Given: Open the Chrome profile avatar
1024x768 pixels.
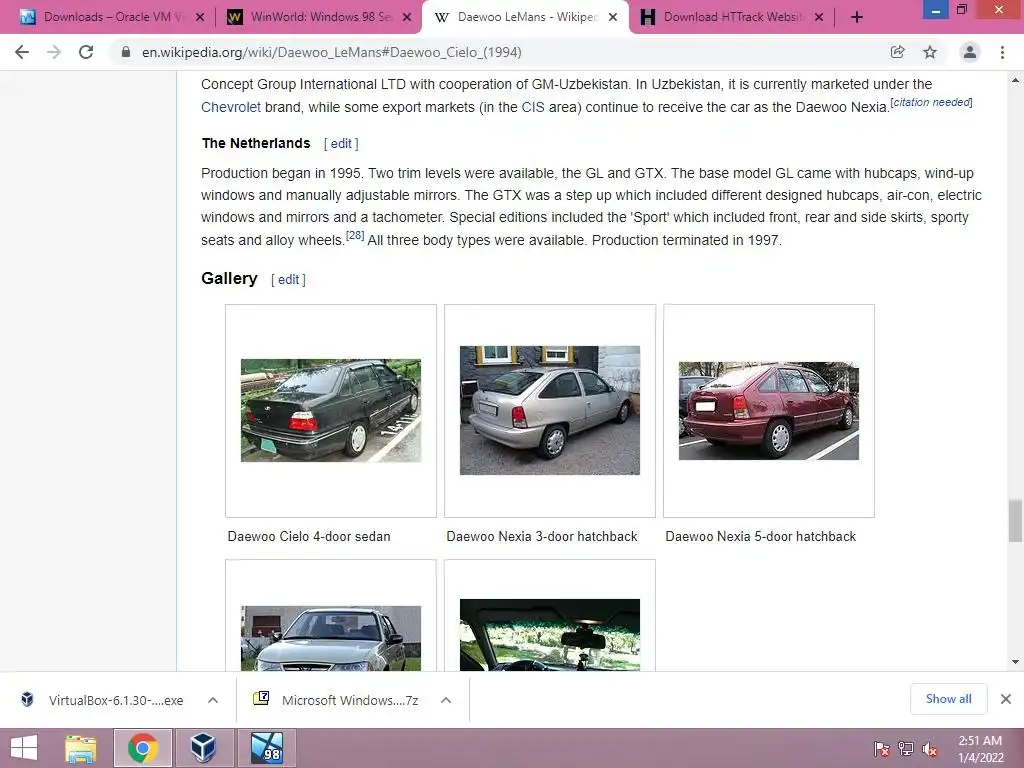Looking at the screenshot, I should pos(970,52).
